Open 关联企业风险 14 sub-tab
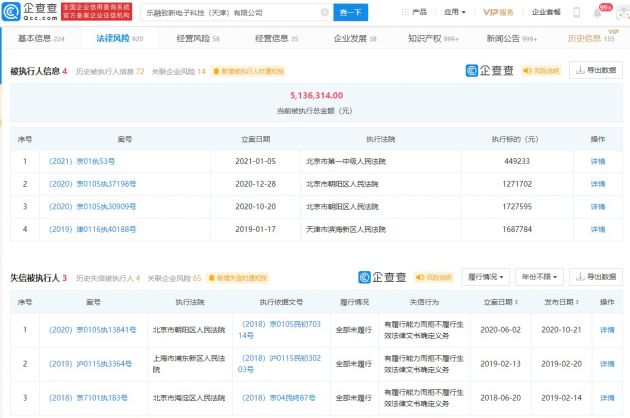Image resolution: width=630 pixels, height=418 pixels. 178,72
